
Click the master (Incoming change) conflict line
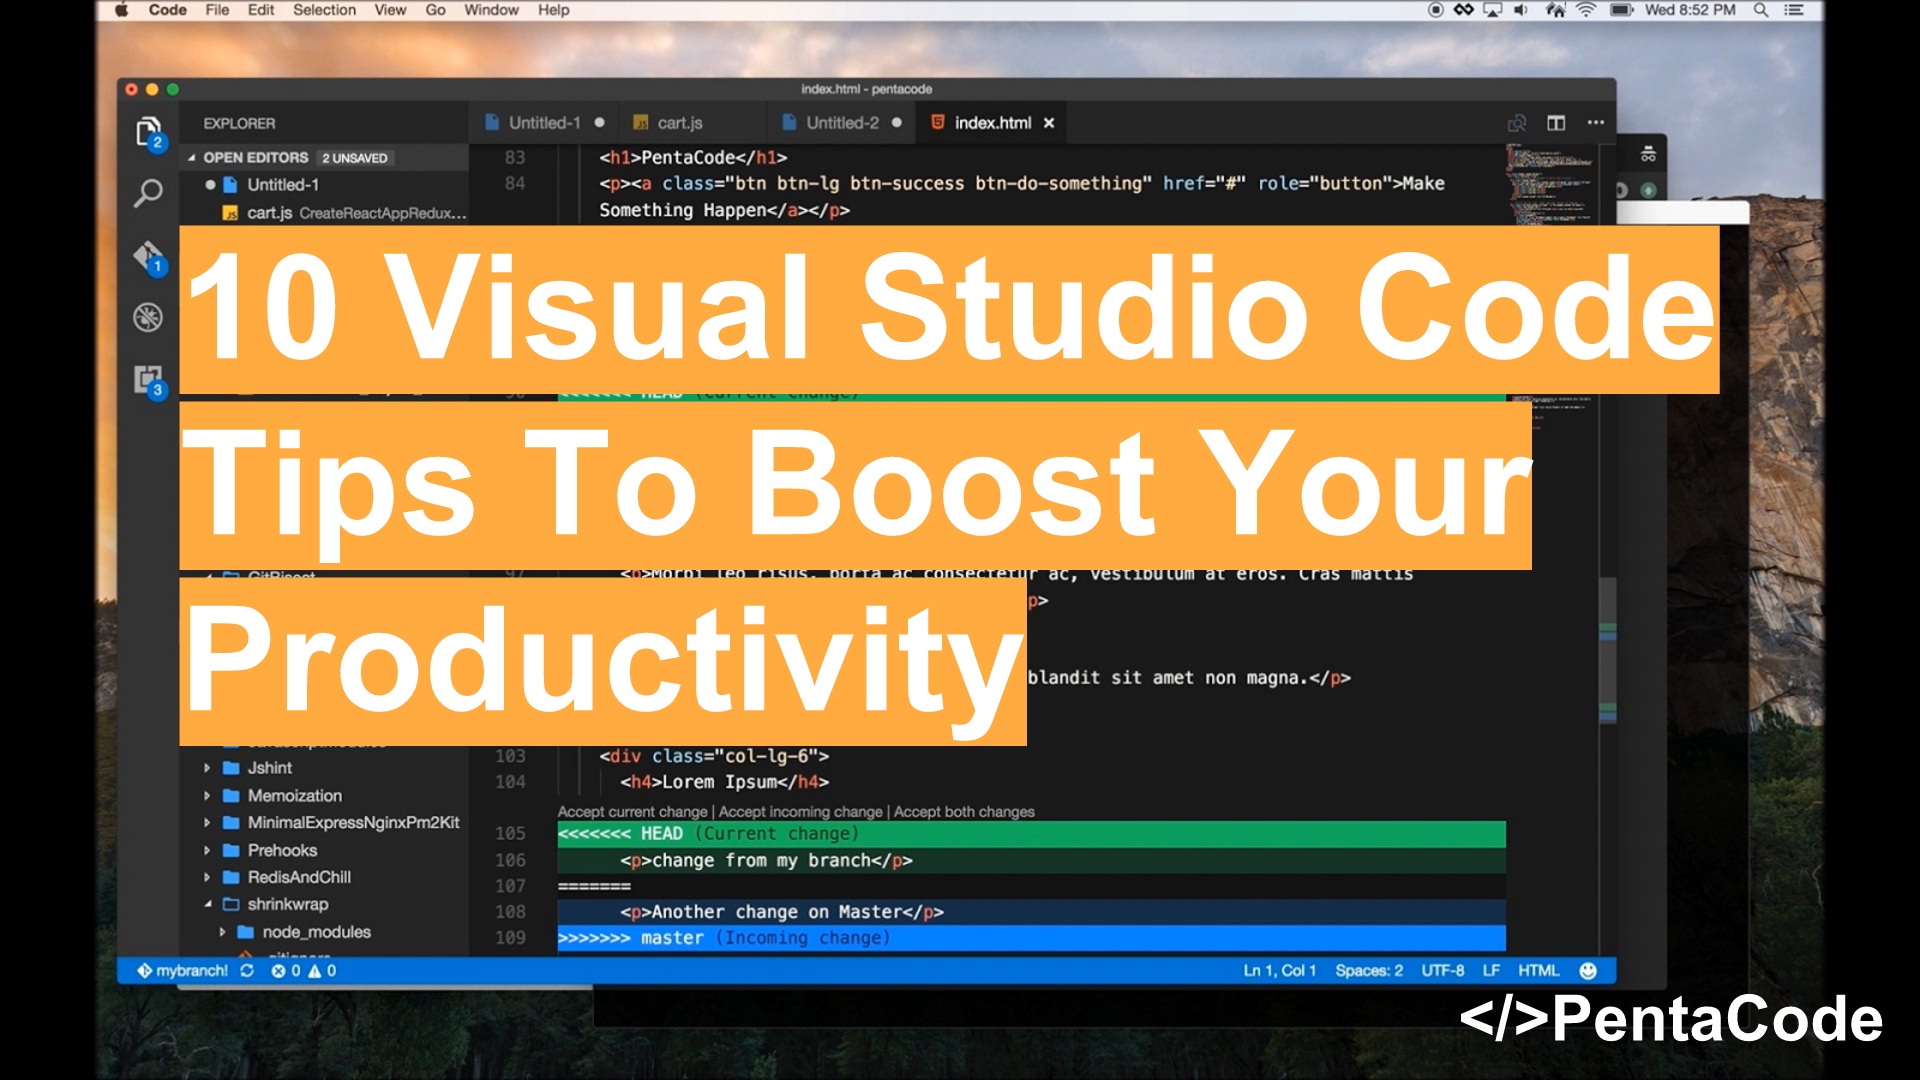[x=1031, y=938]
